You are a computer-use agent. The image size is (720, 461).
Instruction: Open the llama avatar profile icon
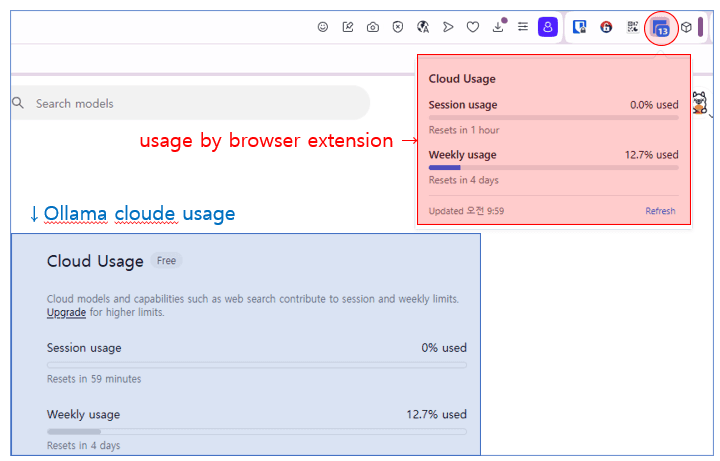pos(699,102)
